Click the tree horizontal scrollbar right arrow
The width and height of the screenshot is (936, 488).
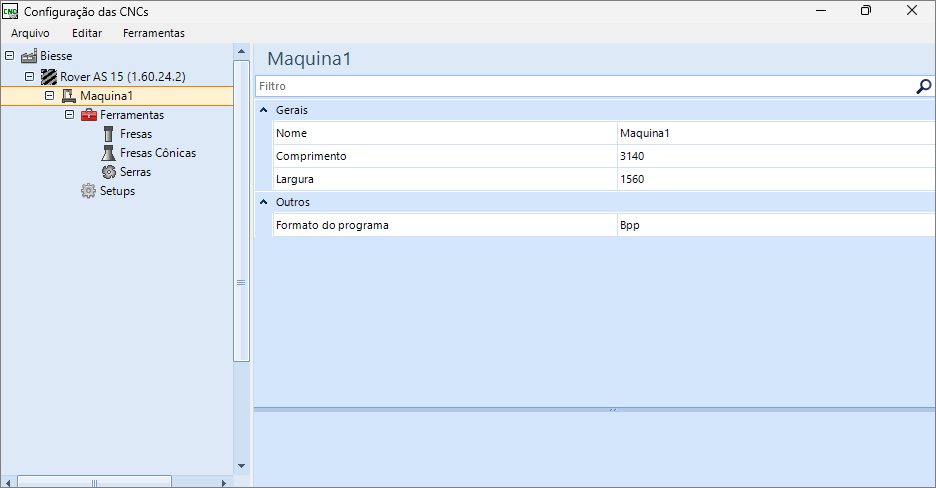(224, 483)
